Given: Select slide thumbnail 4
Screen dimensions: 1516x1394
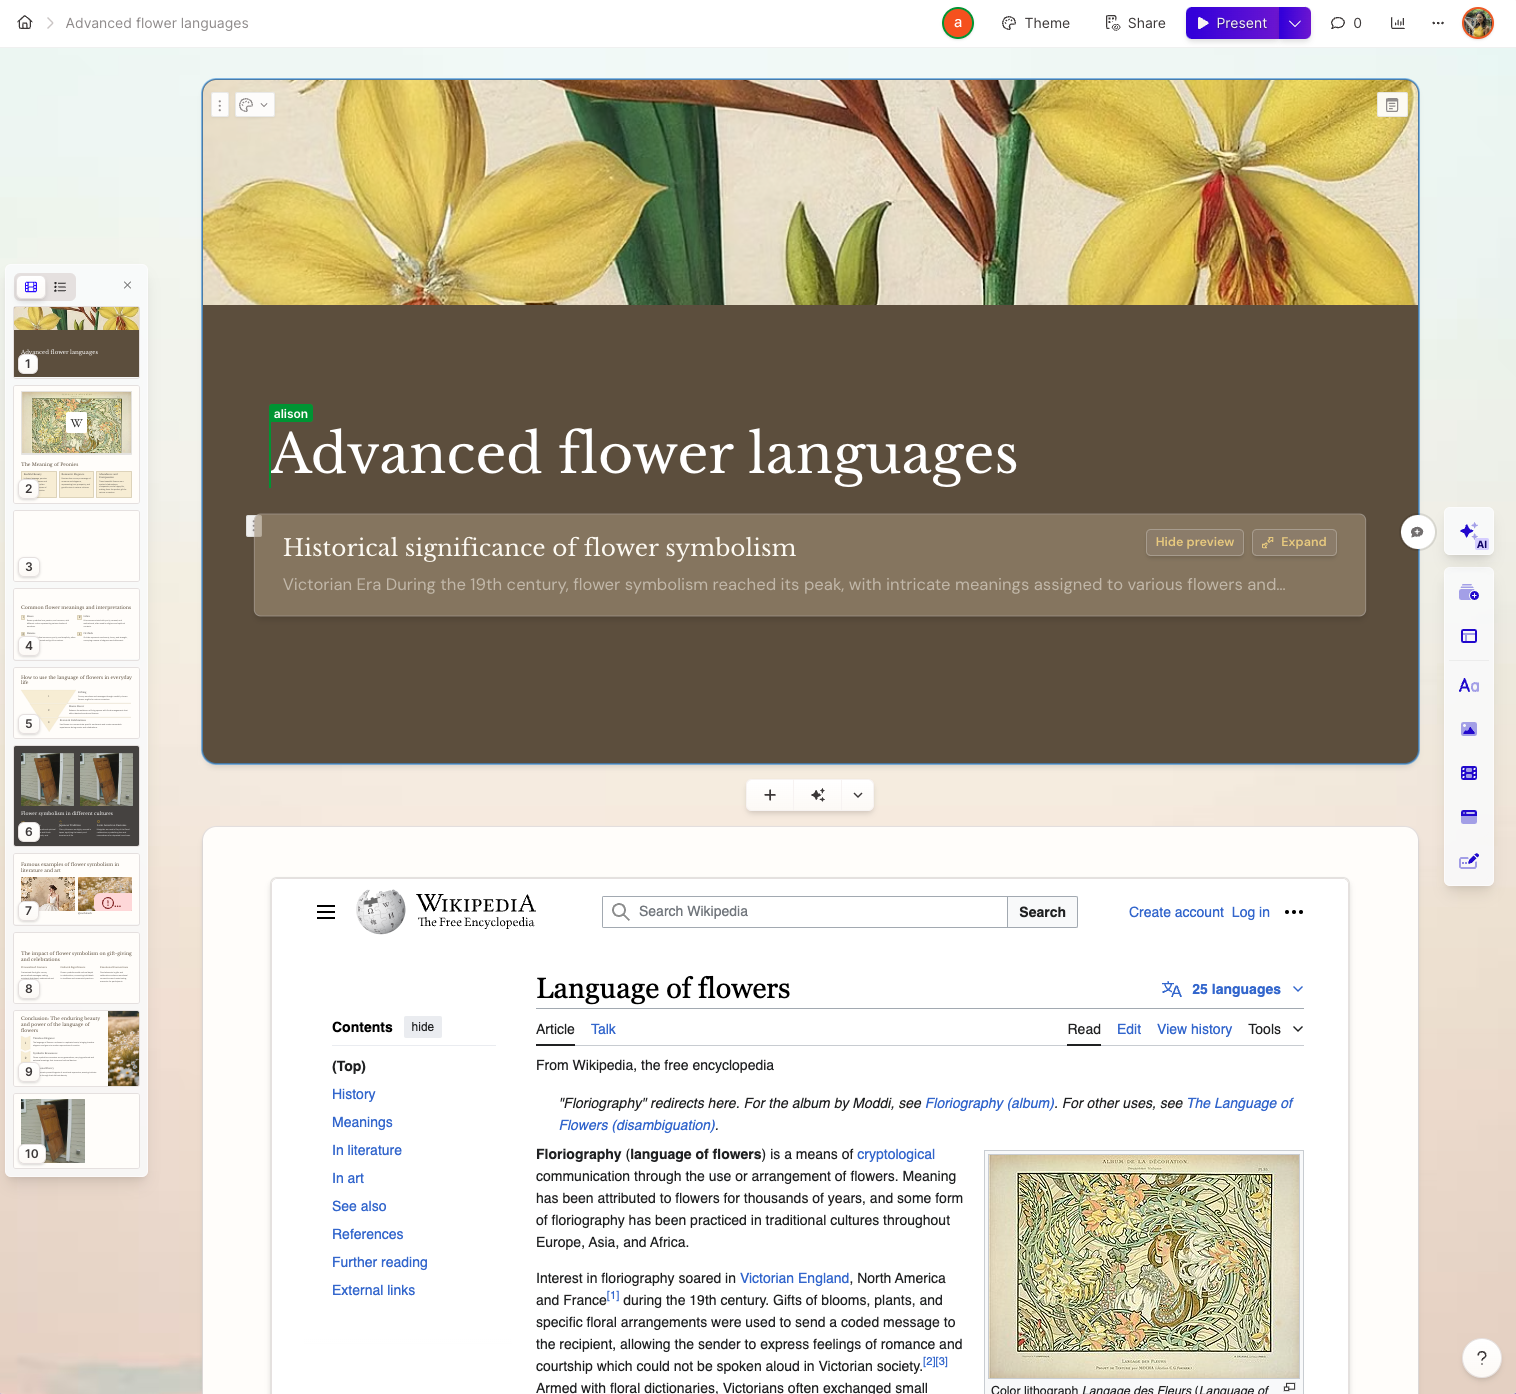Looking at the screenshot, I should click(x=76, y=624).
